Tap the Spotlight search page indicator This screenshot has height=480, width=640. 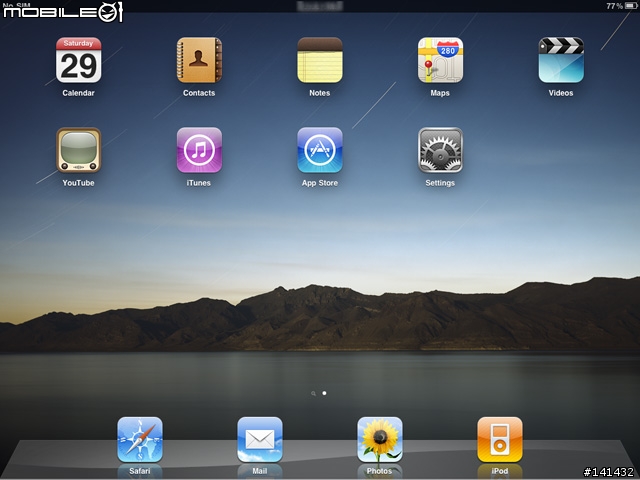[313, 393]
